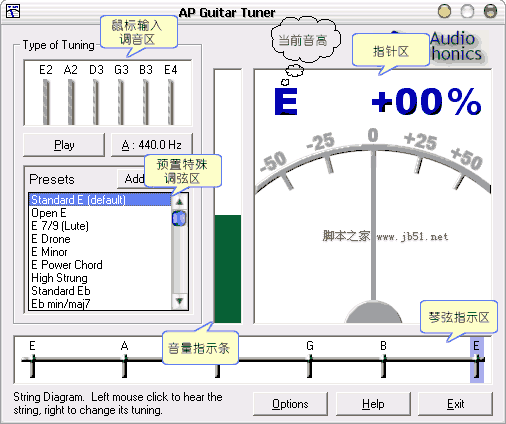
Task: Select the Standard E (default) preset
Action: click(x=100, y=200)
